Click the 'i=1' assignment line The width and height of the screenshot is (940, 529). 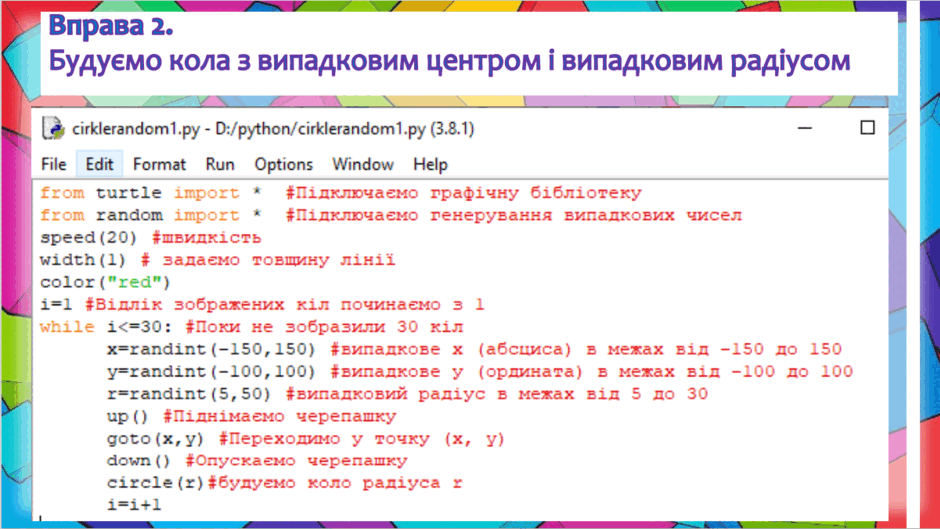coord(56,305)
